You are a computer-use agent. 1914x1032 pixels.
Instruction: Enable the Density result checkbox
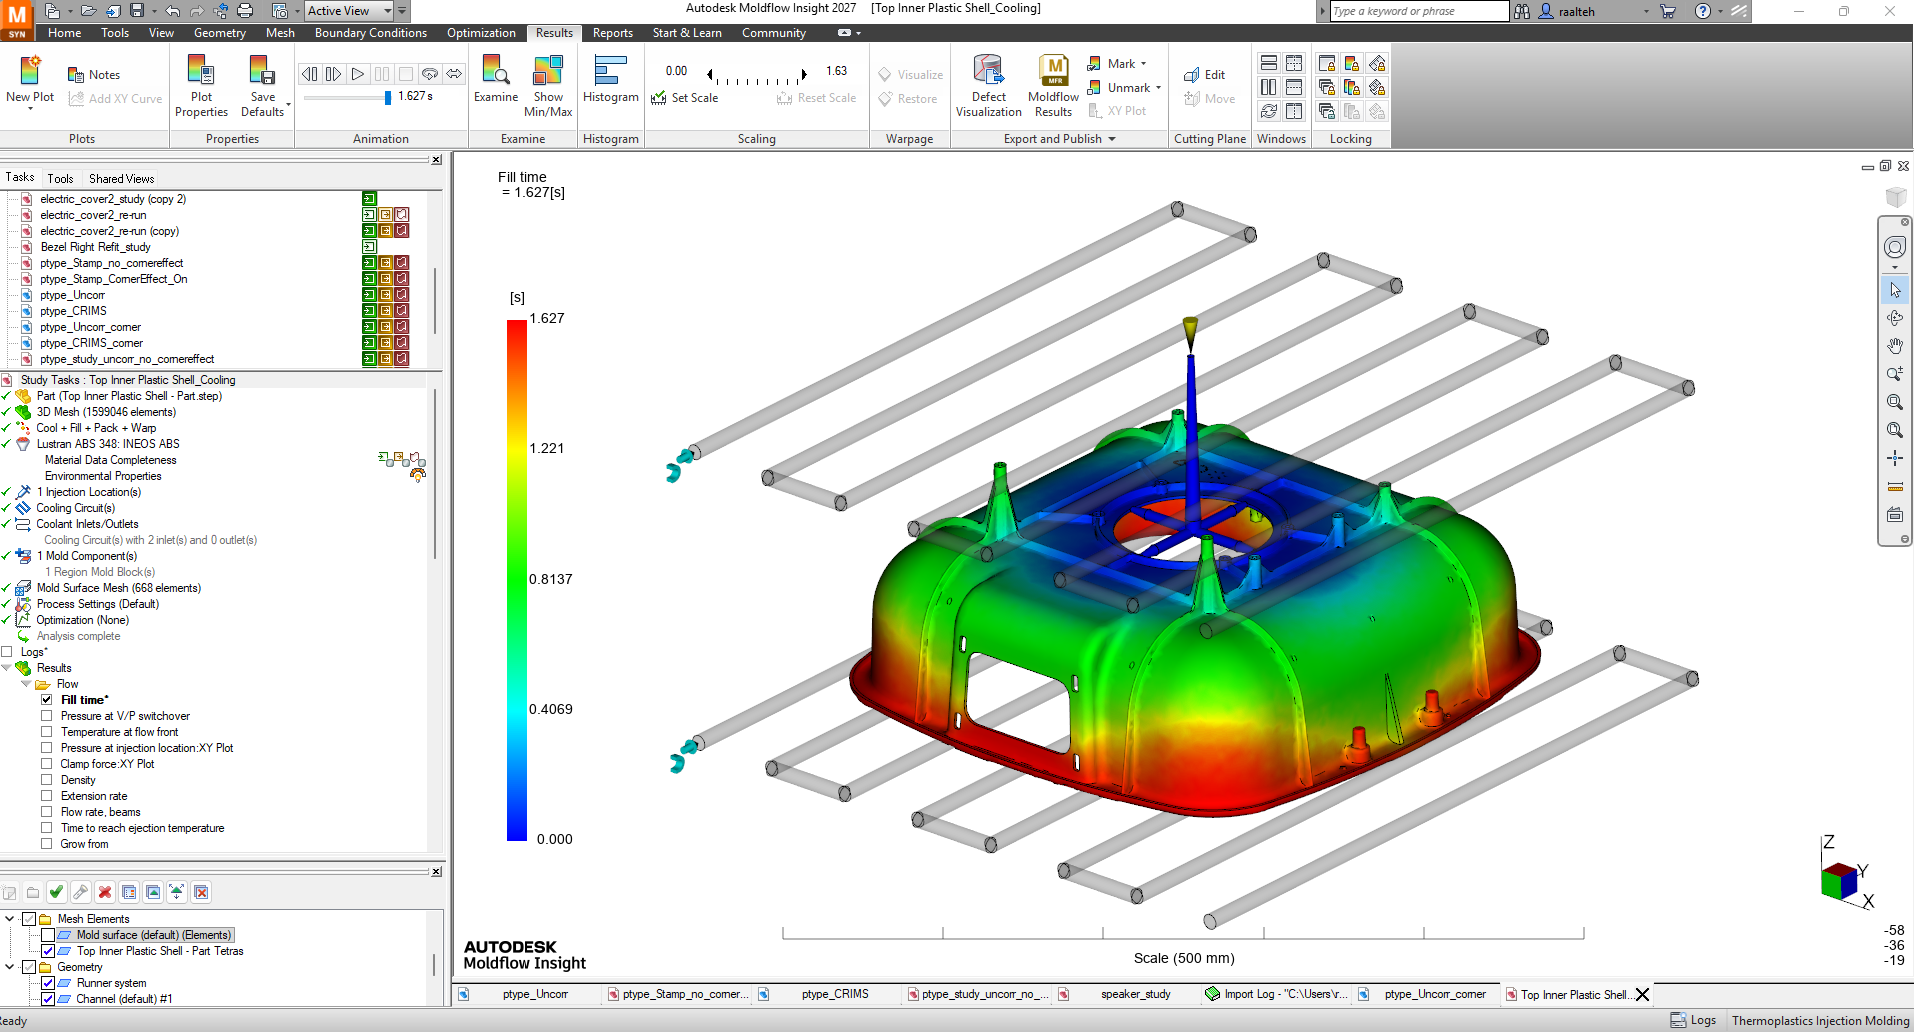click(47, 780)
